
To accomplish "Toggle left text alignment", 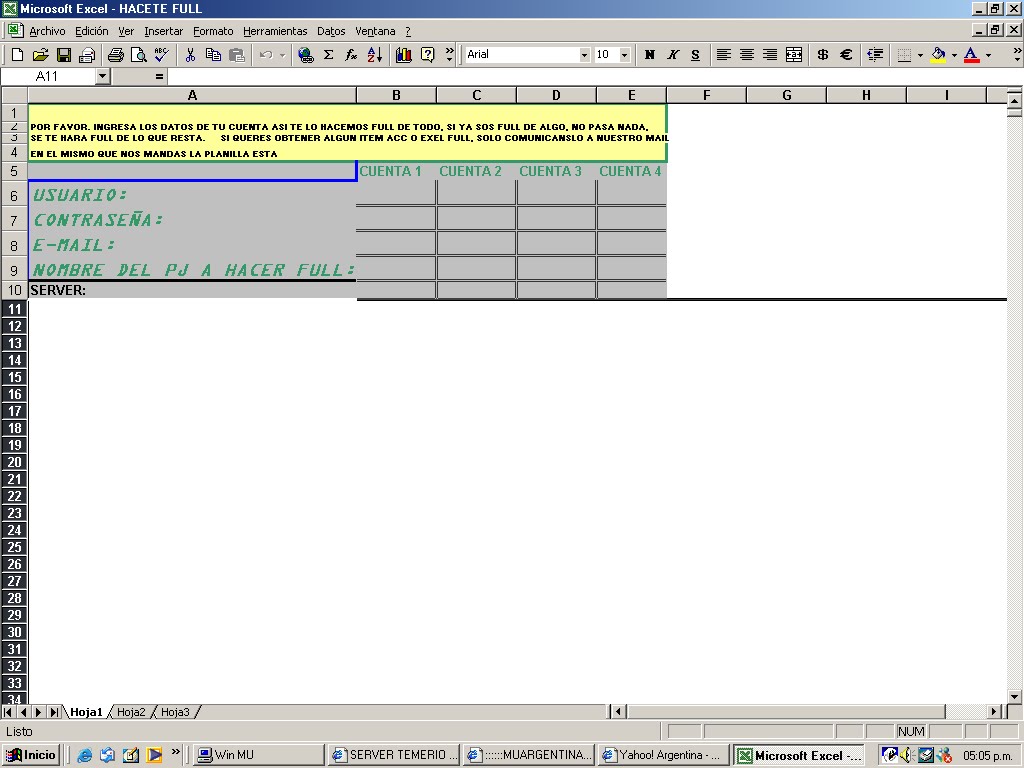I will click(724, 55).
